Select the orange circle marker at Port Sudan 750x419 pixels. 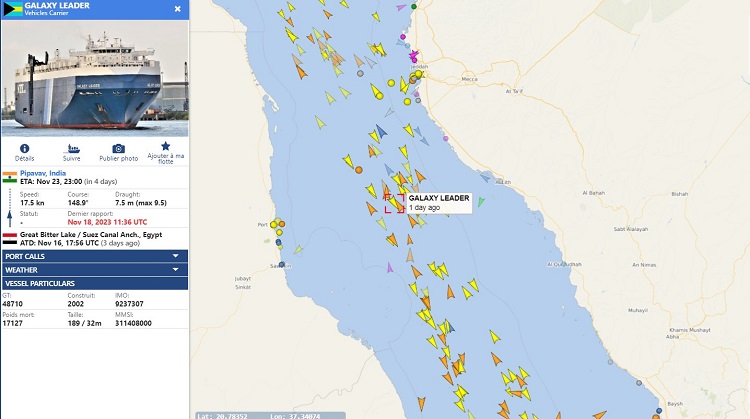click(282, 224)
